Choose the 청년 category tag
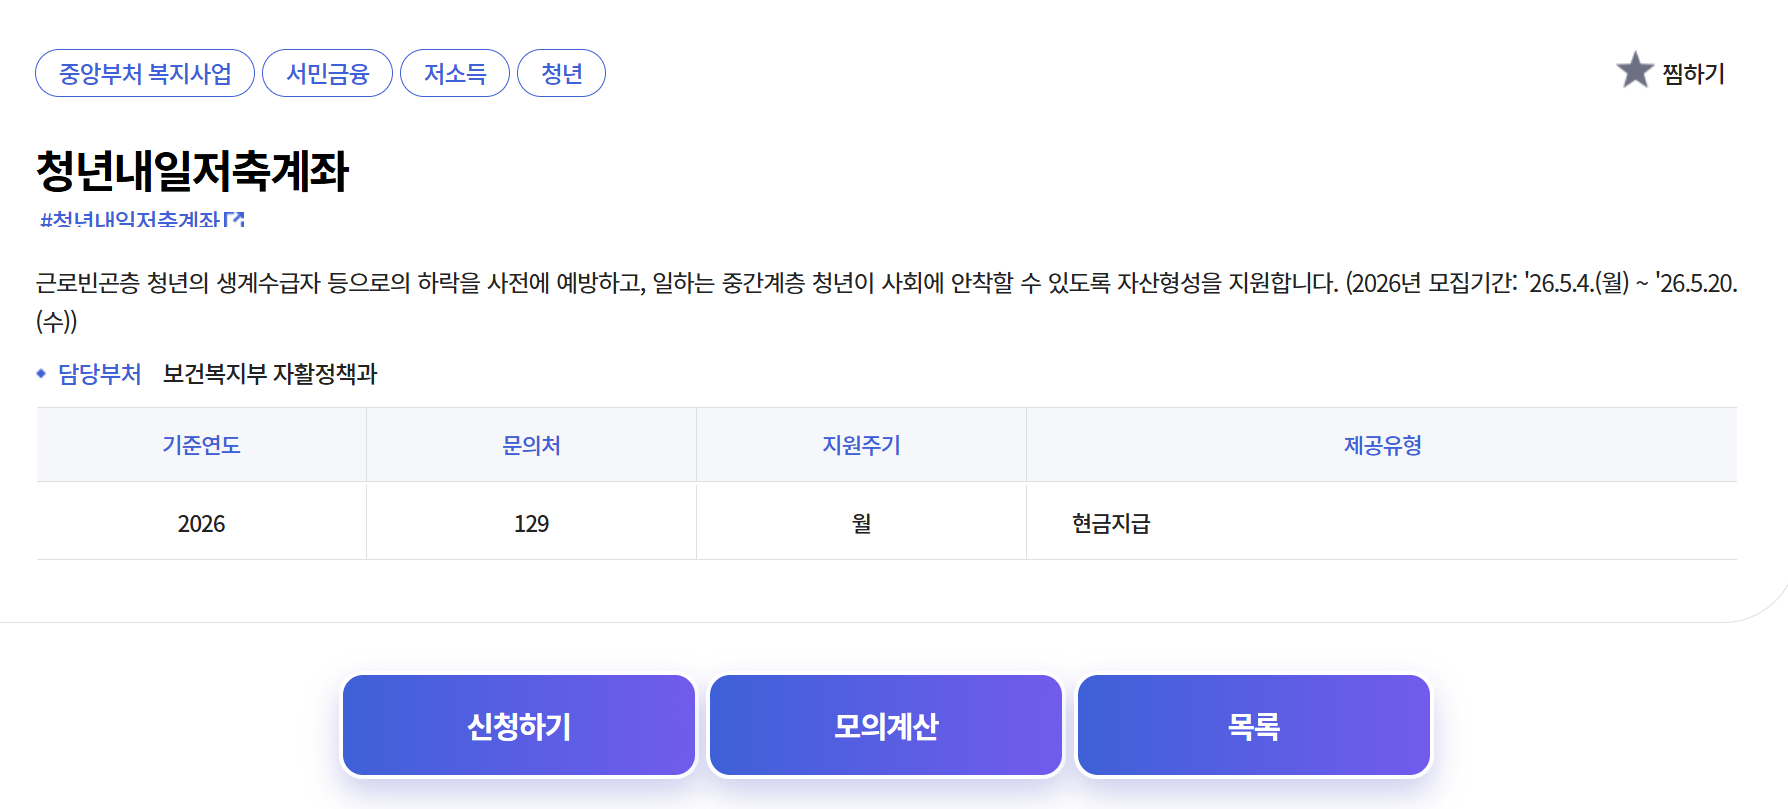Image resolution: width=1788 pixels, height=809 pixels. pos(561,73)
